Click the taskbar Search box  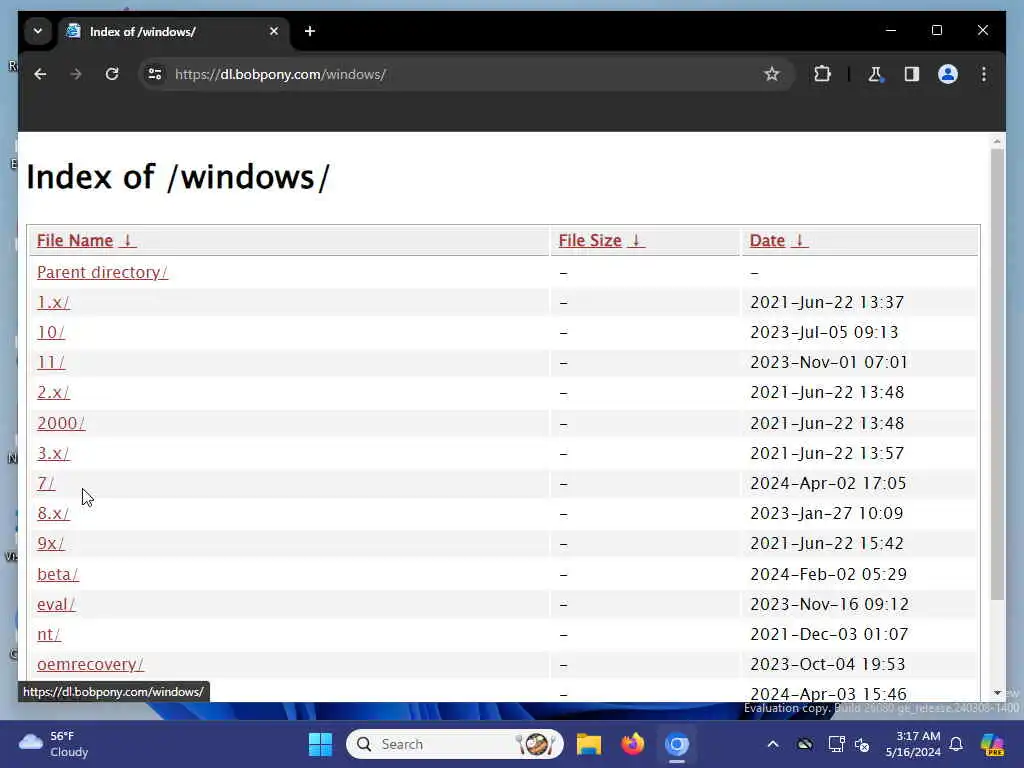pos(455,744)
